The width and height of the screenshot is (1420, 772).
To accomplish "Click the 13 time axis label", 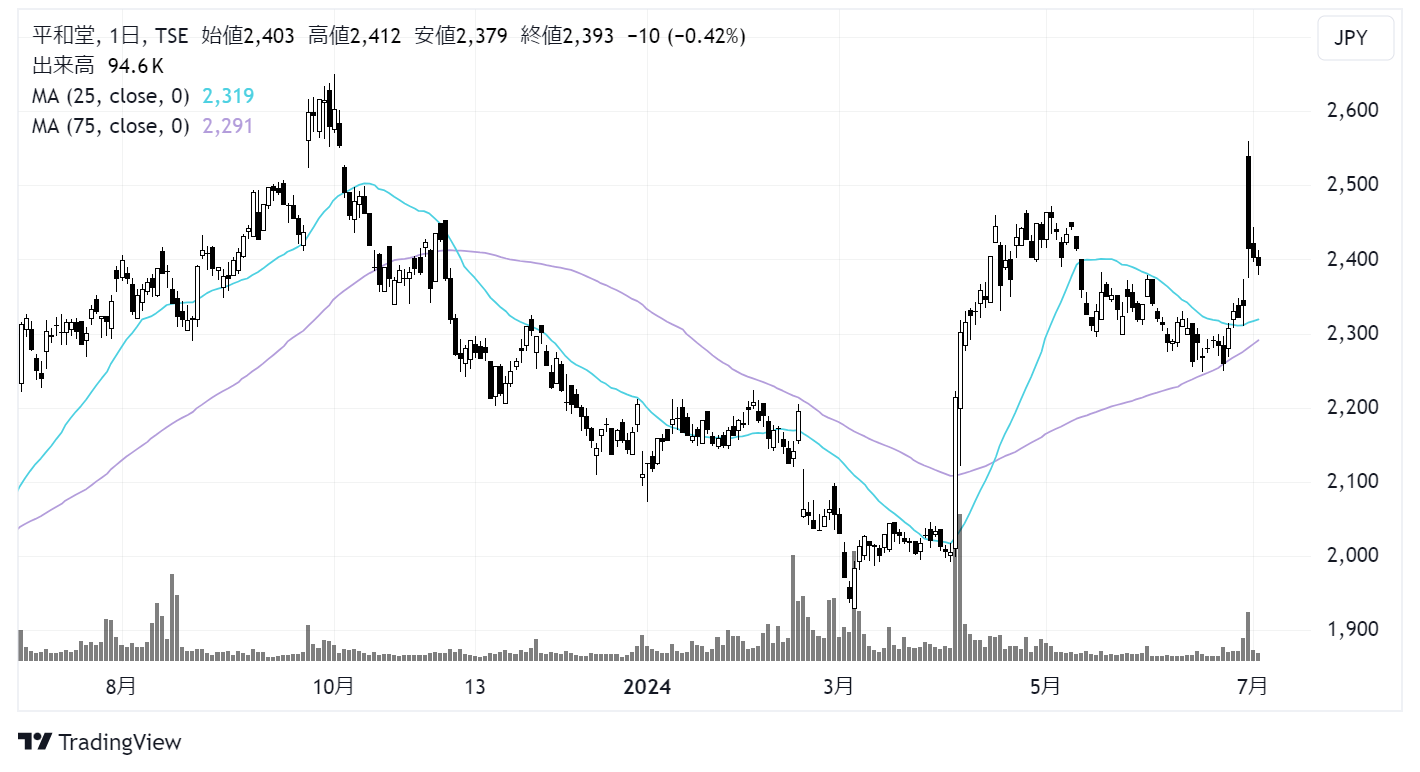I will [474, 686].
